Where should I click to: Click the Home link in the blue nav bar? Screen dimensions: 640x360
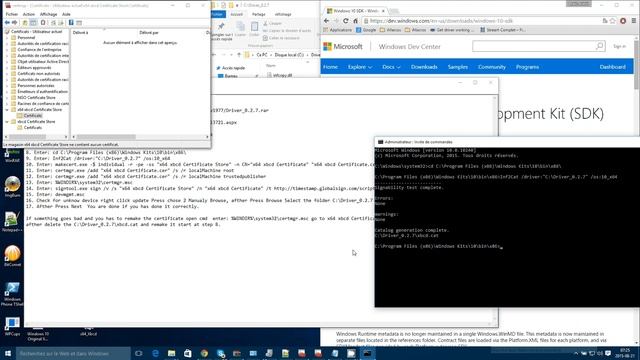coord(331,67)
